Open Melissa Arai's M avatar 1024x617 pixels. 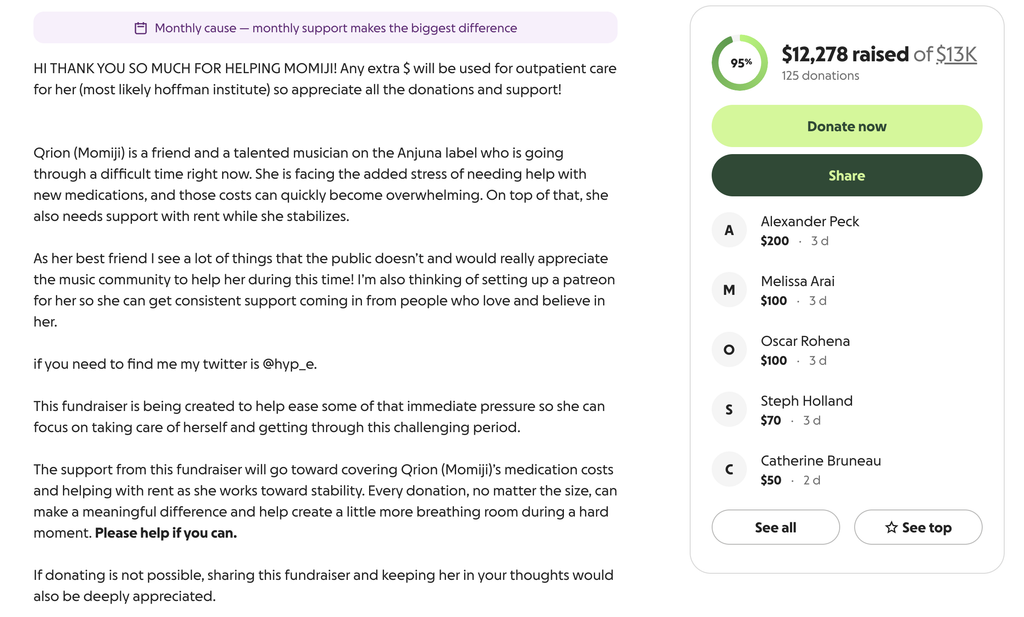click(729, 290)
